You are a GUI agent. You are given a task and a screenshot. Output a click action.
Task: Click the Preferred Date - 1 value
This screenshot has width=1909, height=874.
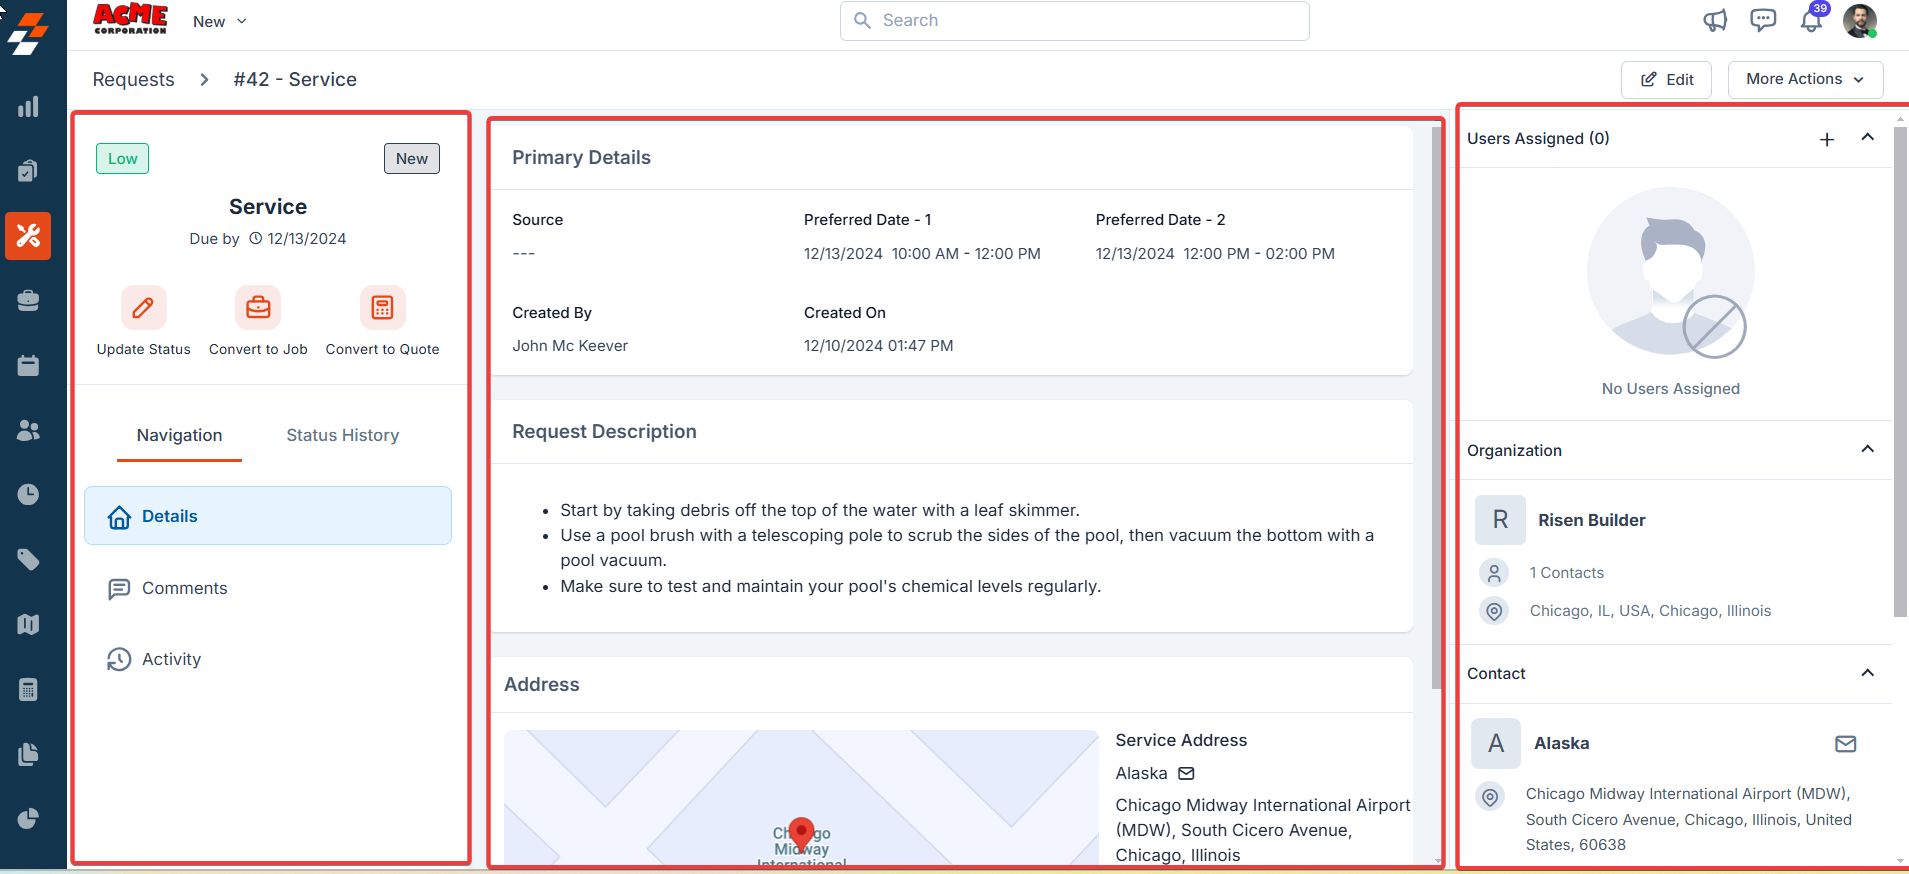point(922,254)
